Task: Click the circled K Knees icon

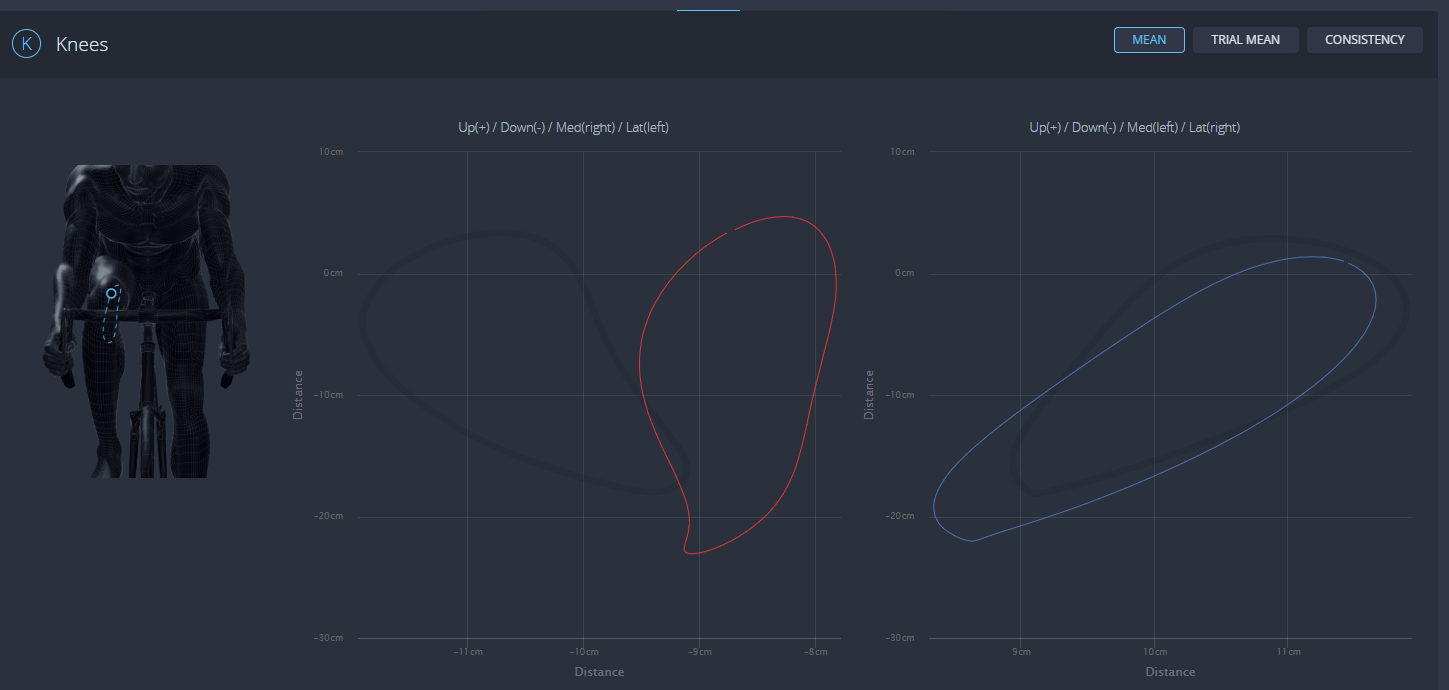Action: 26,44
